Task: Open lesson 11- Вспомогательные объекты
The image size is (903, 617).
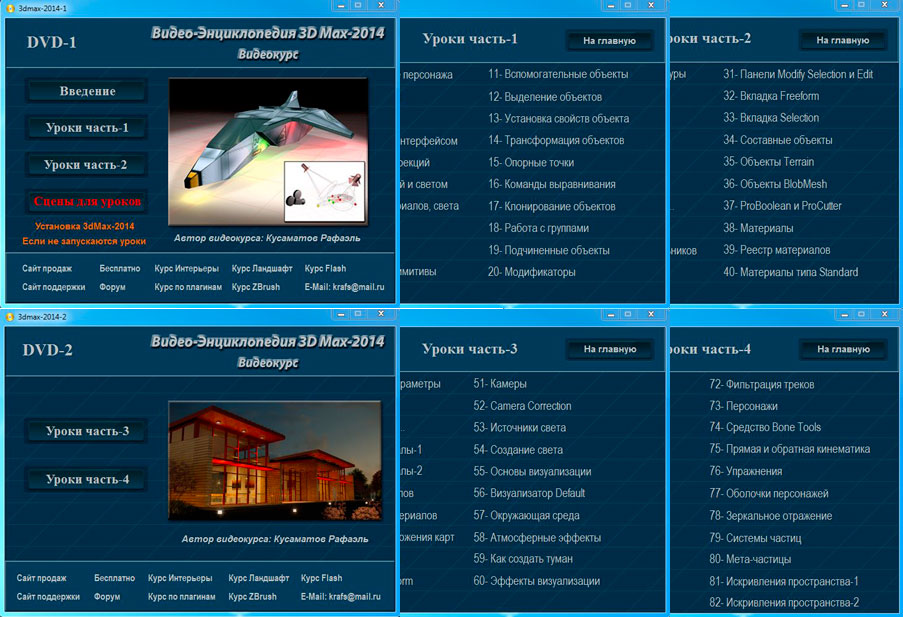Action: 558,74
